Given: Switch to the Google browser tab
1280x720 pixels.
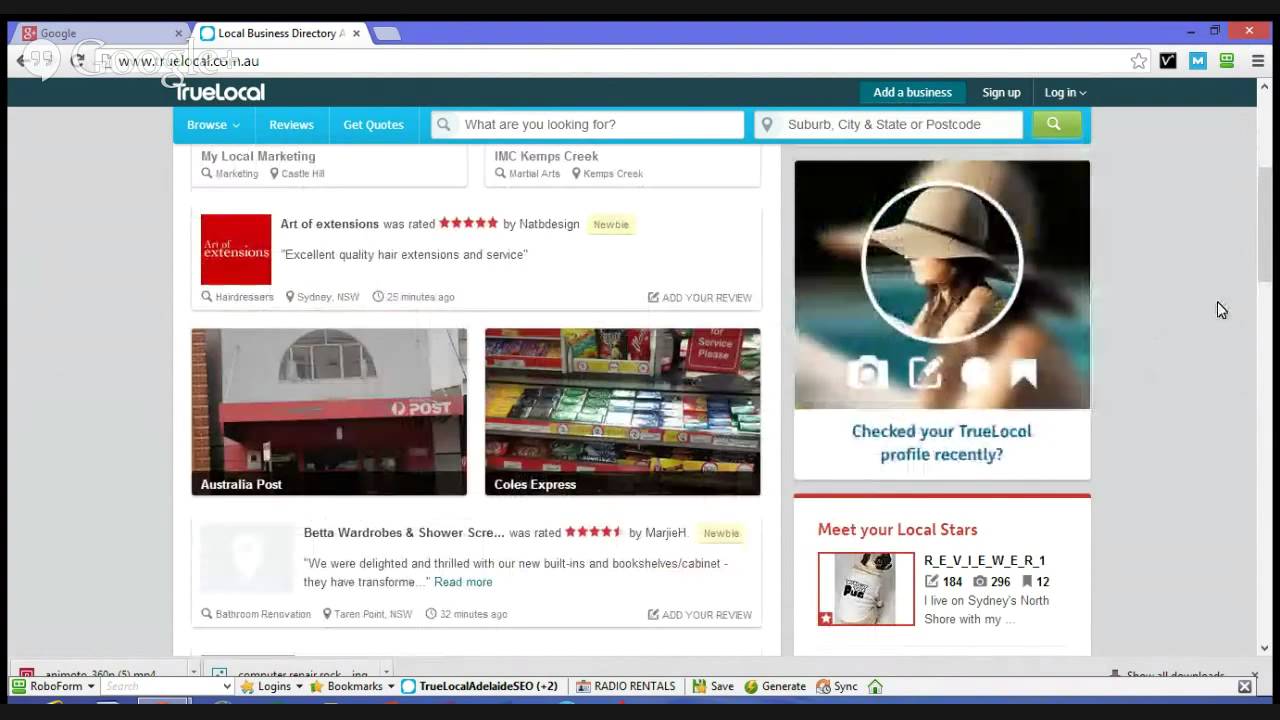Looking at the screenshot, I should (x=100, y=33).
